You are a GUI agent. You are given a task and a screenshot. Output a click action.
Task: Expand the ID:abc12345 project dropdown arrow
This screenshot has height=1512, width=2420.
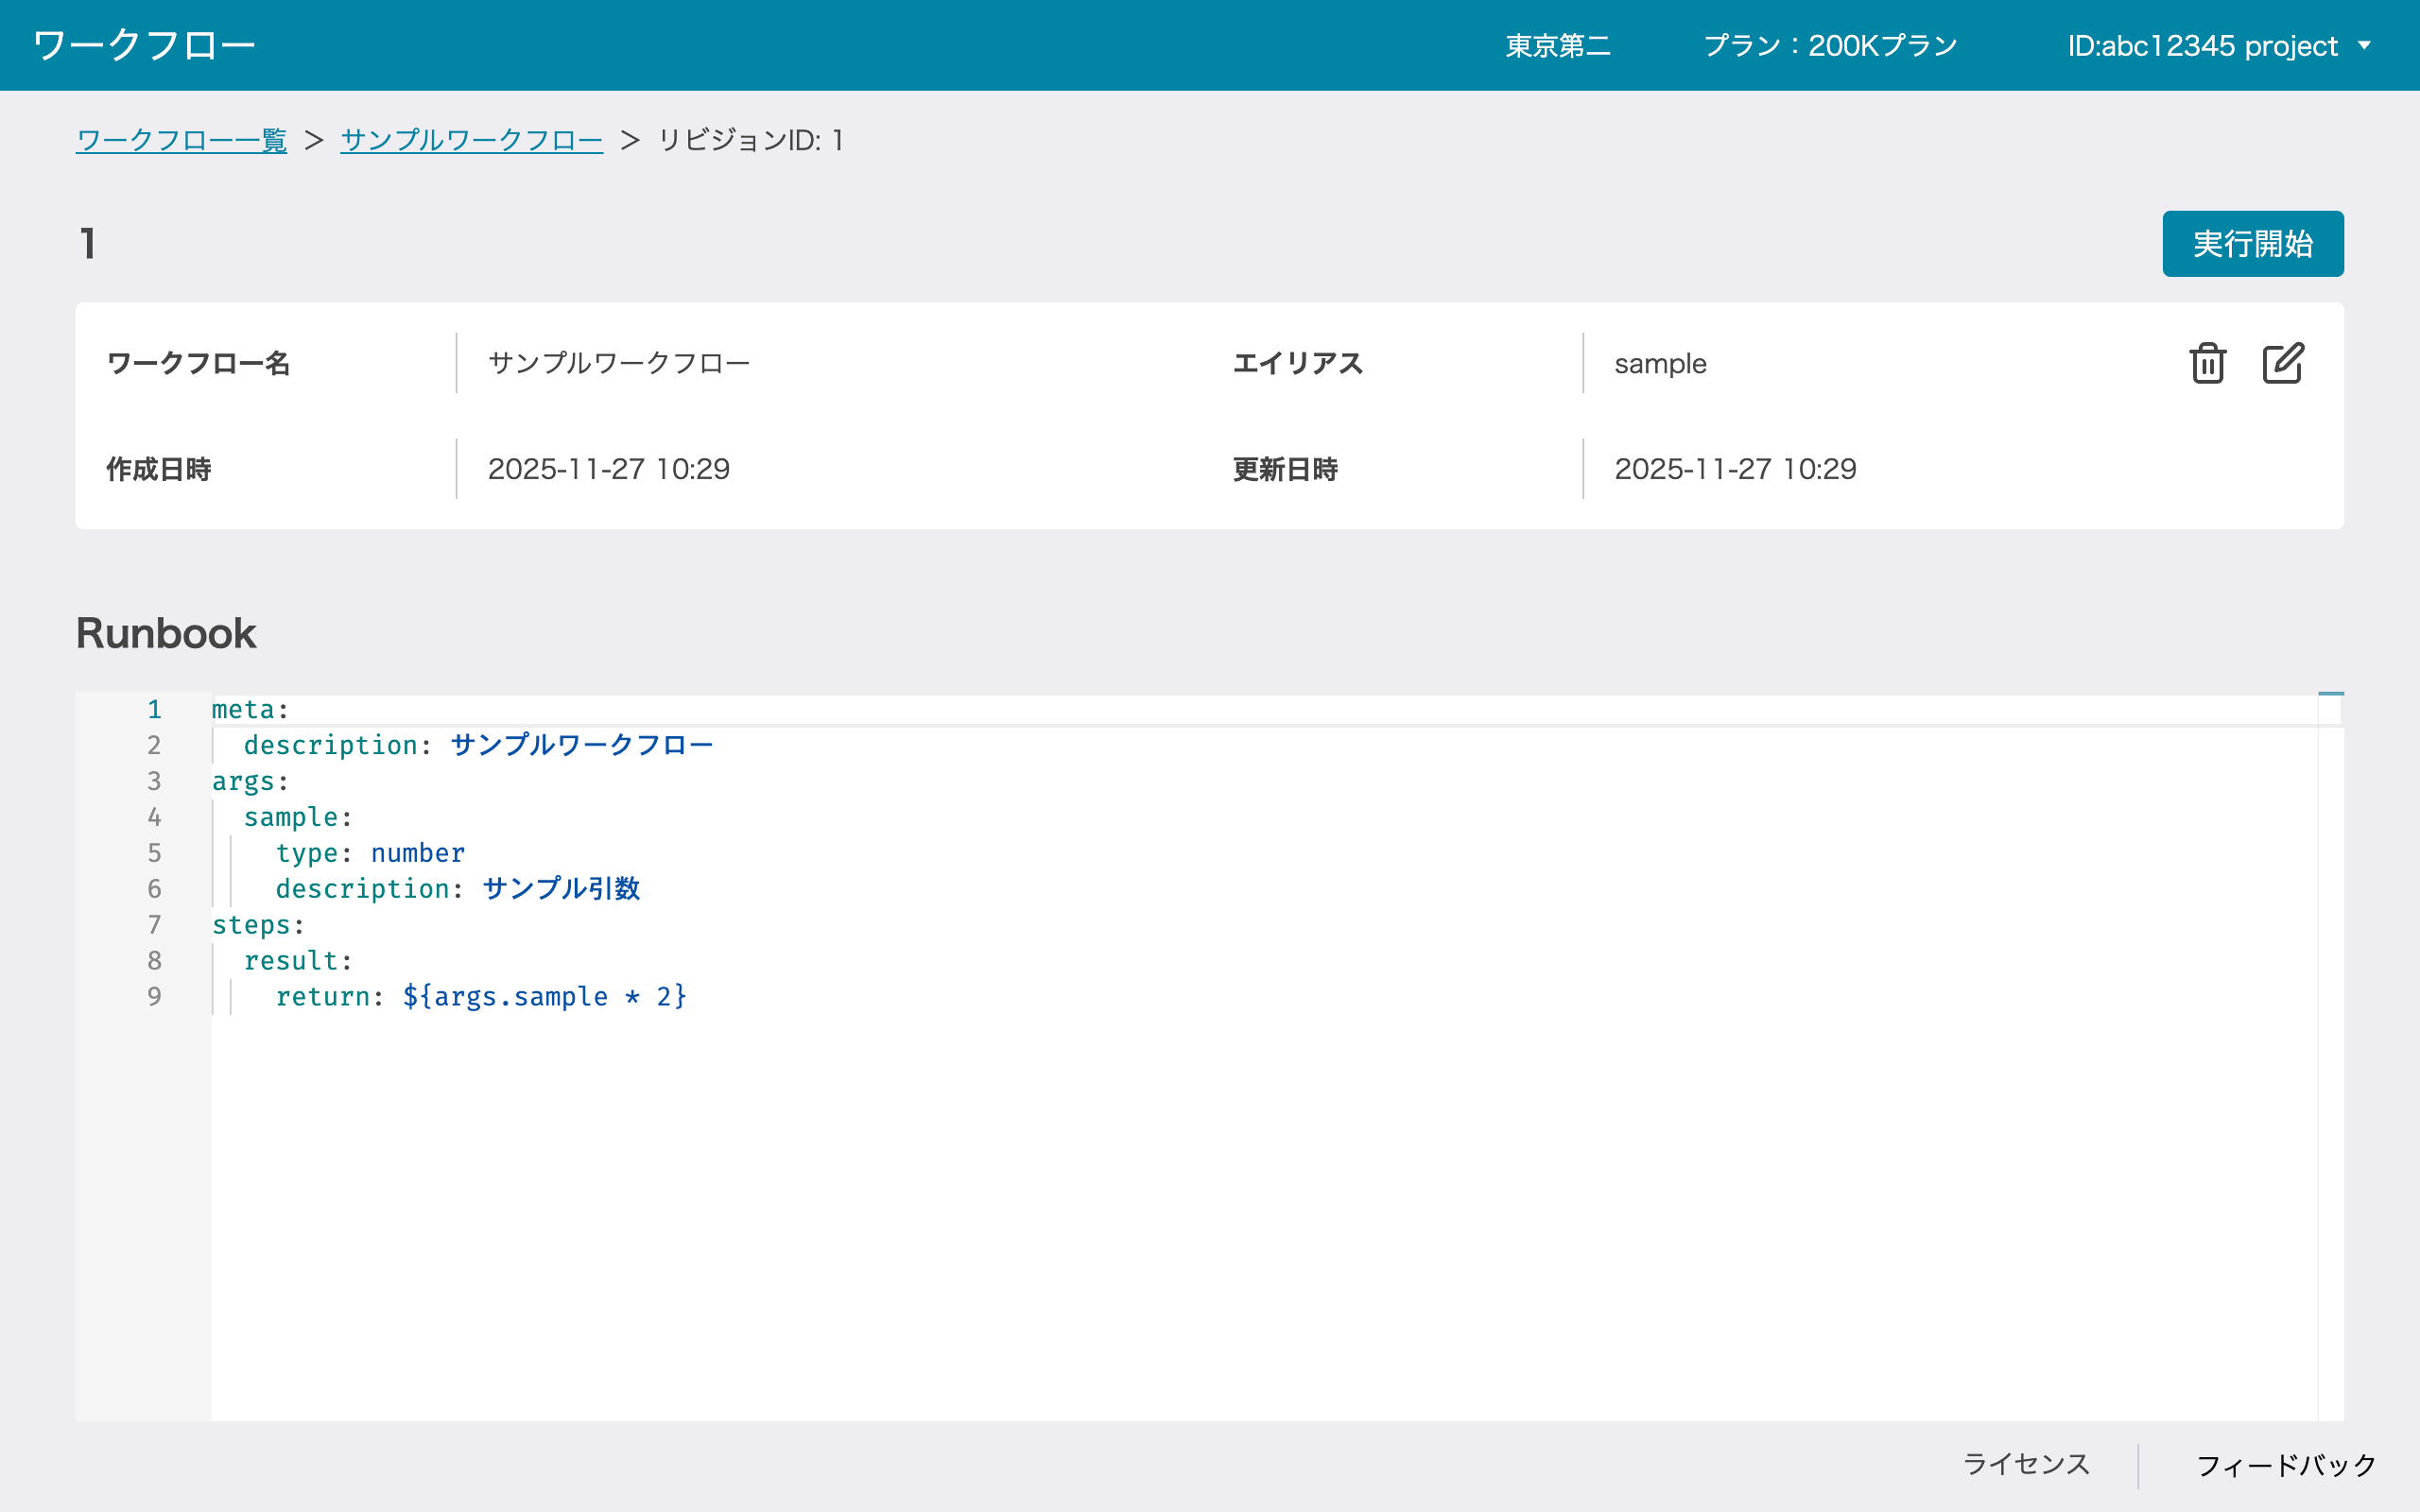tap(2365, 46)
